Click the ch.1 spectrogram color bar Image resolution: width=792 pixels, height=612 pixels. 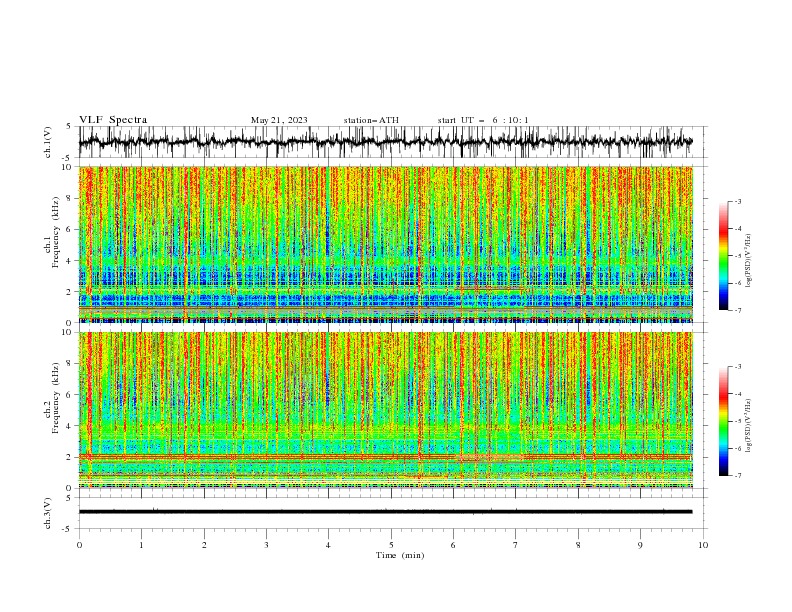[723, 256]
